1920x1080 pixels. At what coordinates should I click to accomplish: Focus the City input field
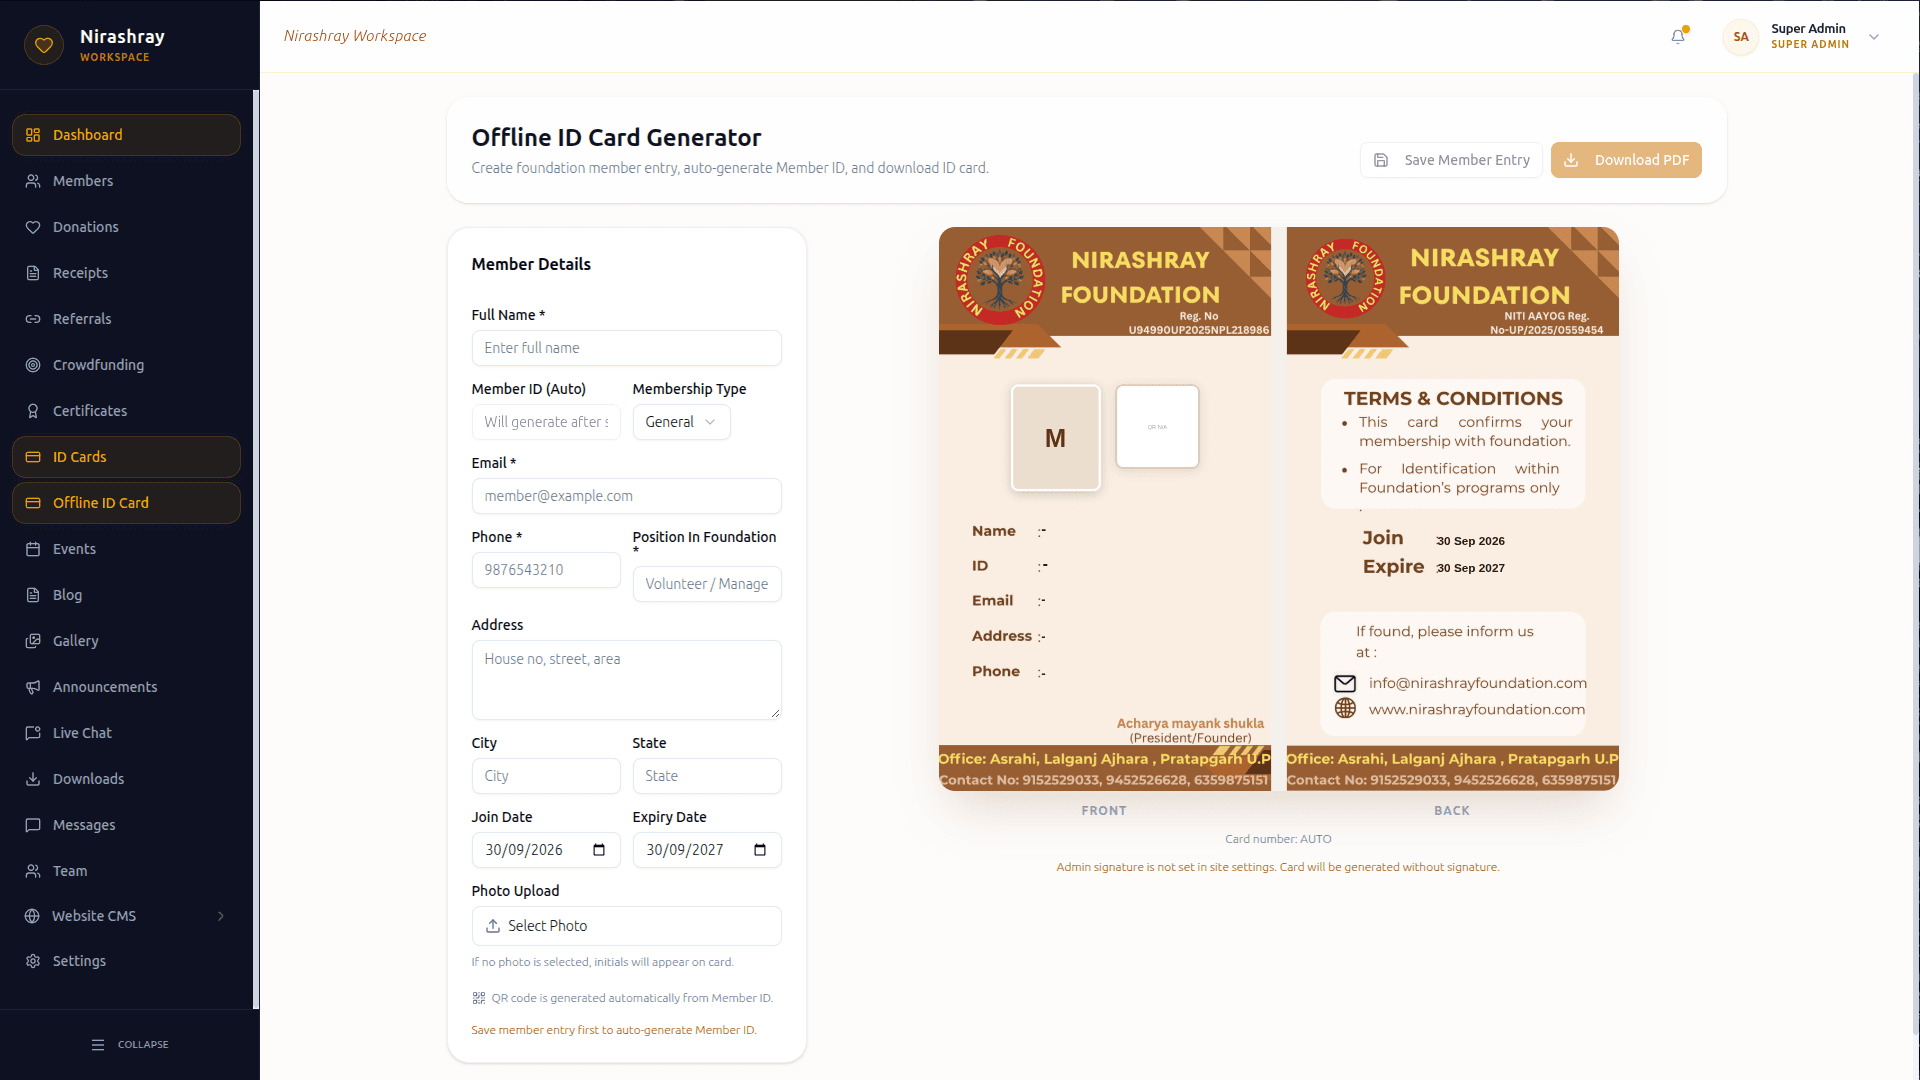[546, 776]
